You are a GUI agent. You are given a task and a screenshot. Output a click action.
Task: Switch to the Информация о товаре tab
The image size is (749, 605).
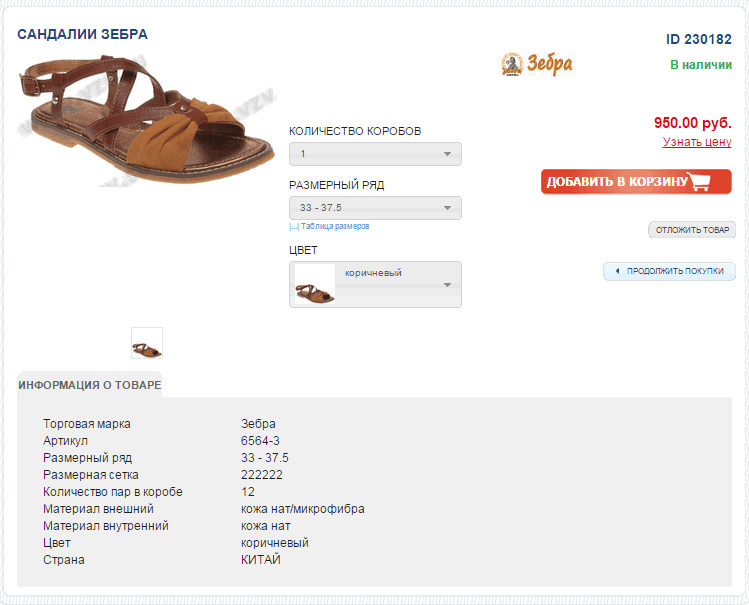[x=90, y=385]
